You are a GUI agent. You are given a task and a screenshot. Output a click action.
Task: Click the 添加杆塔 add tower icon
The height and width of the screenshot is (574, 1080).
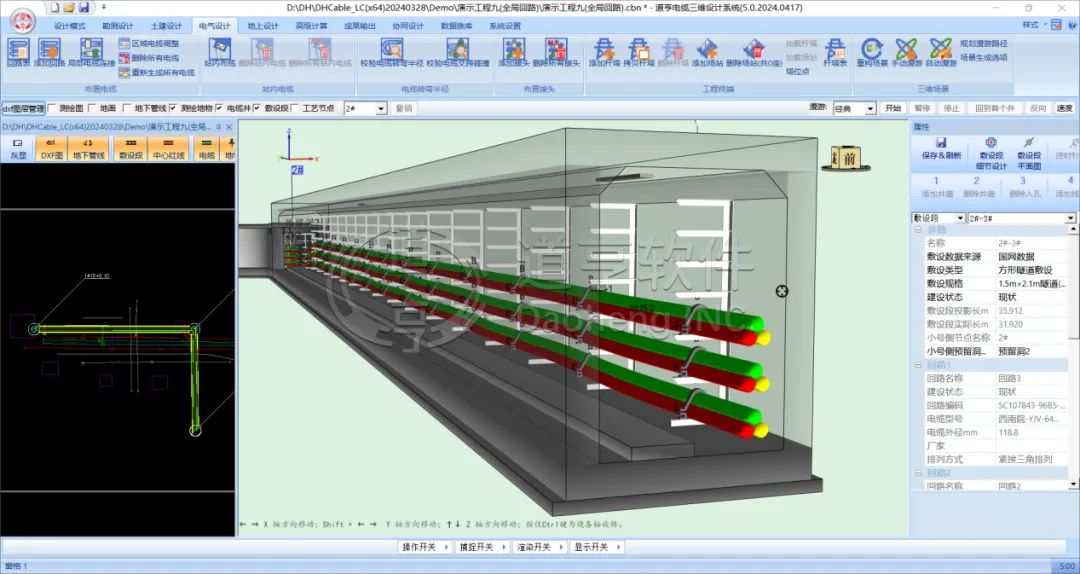[x=603, y=50]
